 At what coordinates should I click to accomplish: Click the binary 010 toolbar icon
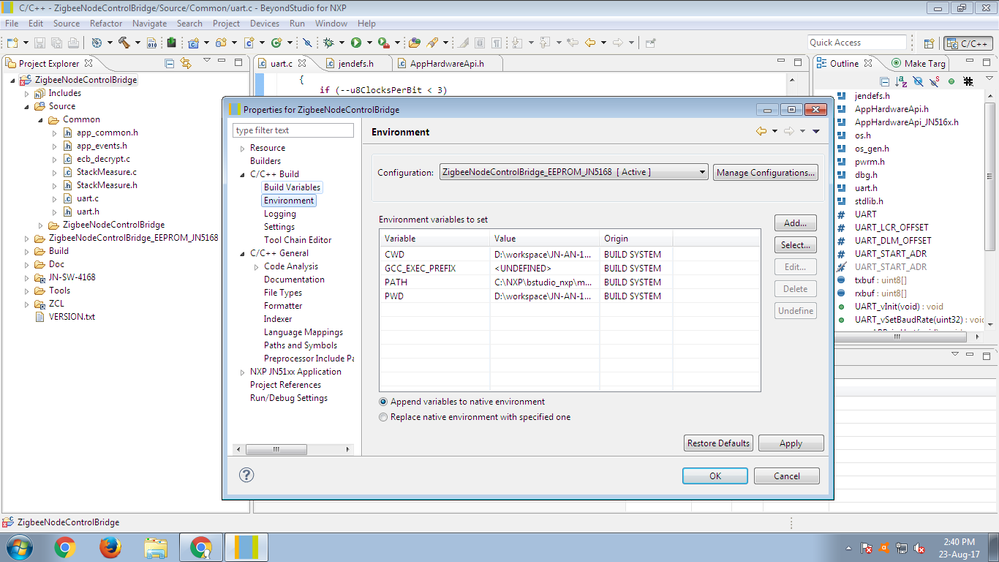click(152, 43)
